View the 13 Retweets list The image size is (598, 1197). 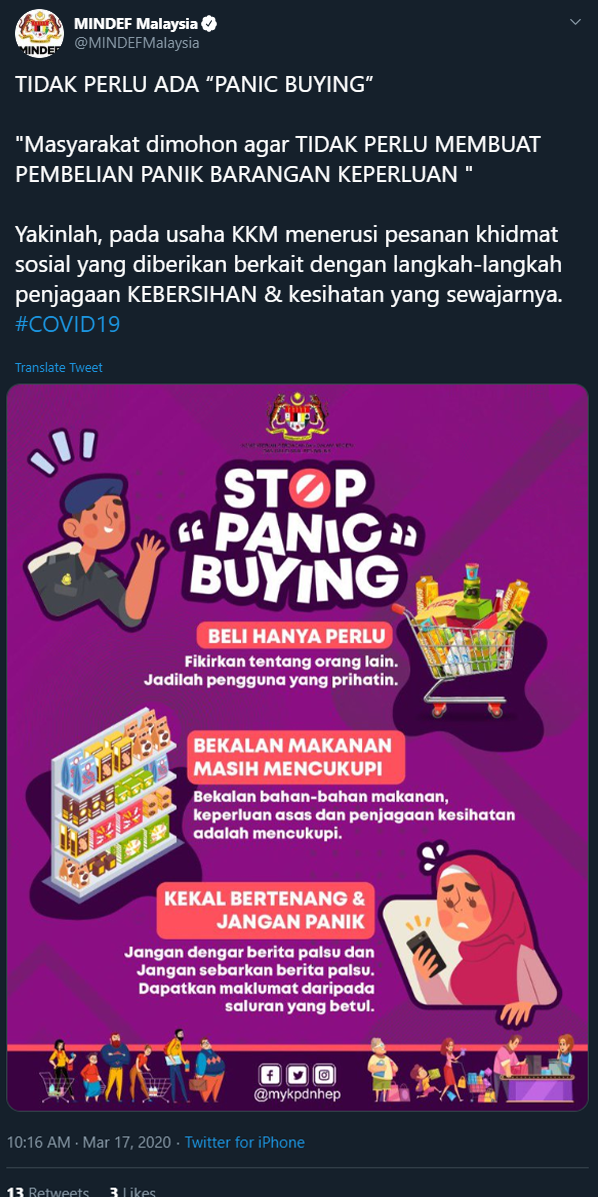(47, 1191)
